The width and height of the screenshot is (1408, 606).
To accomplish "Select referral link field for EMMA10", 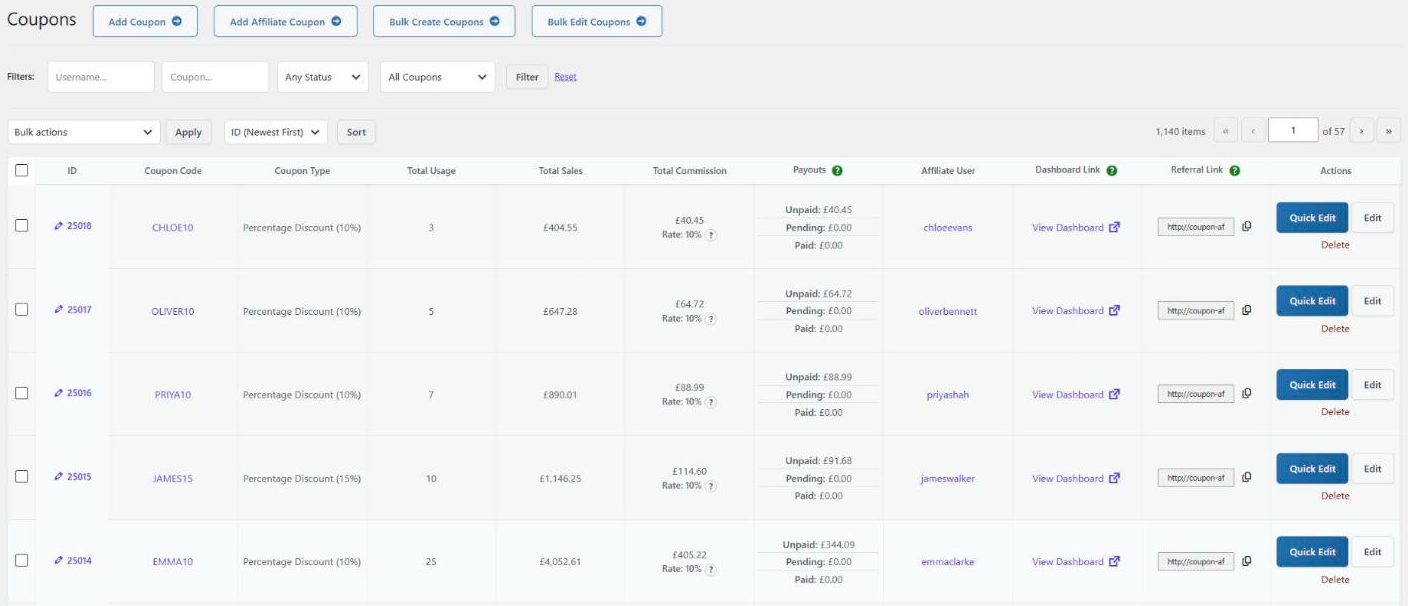I will (1196, 562).
